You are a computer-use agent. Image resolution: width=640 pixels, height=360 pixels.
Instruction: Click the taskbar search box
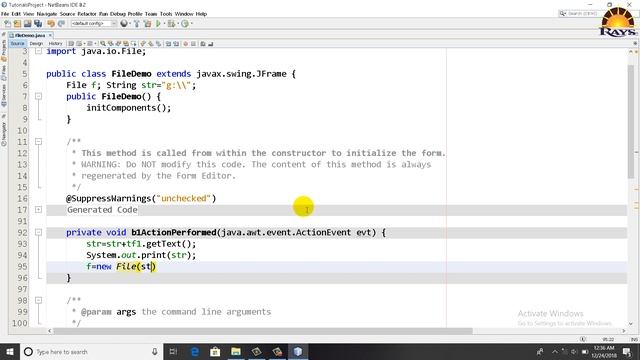pos(91,351)
